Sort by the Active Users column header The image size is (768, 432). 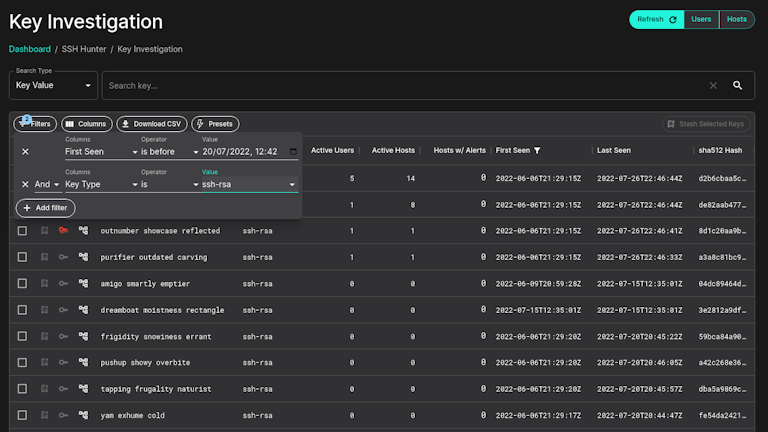coord(332,150)
